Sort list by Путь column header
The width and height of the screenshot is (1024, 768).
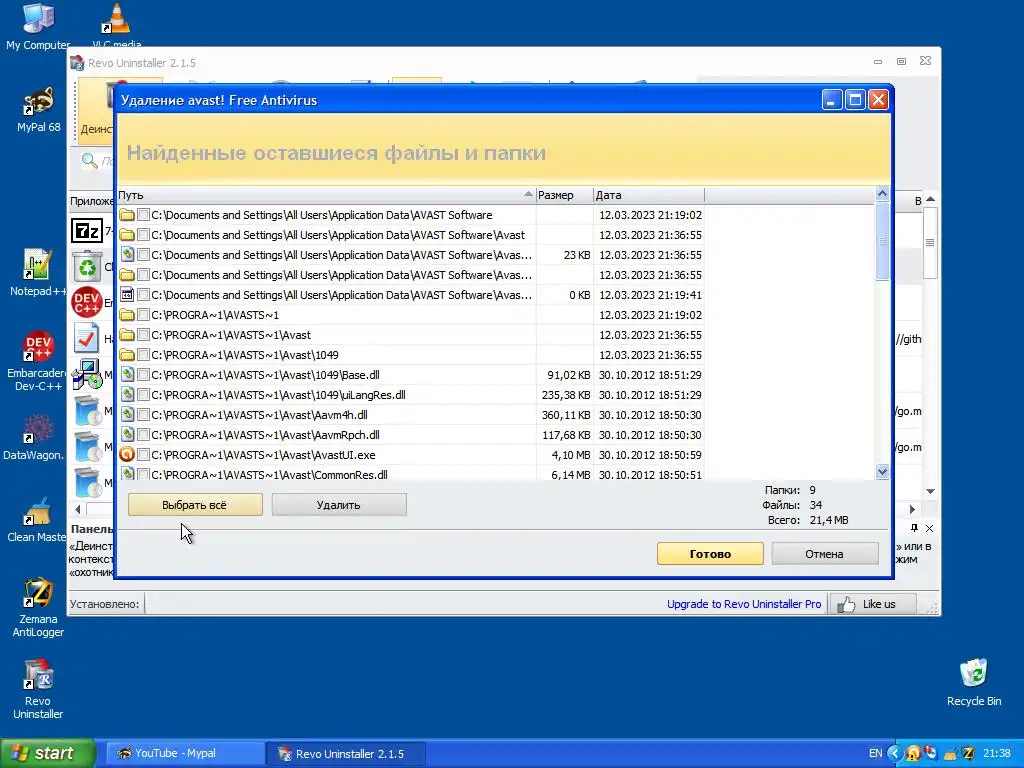326,195
